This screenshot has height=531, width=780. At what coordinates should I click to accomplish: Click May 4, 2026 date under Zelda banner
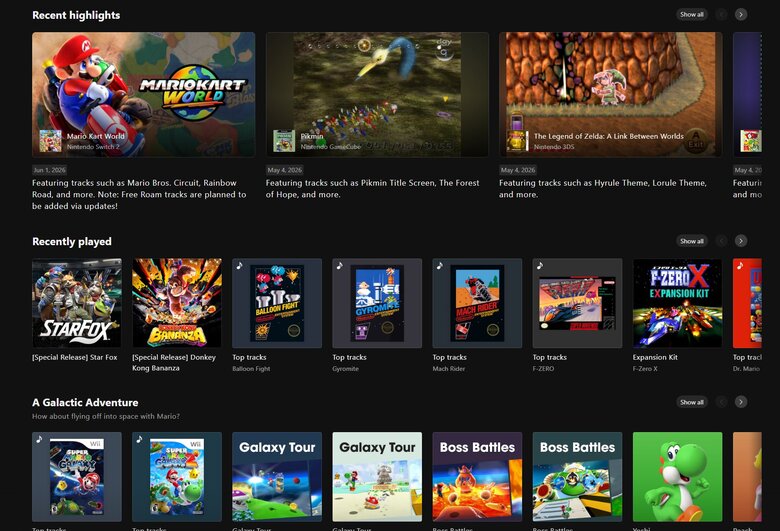click(x=518, y=170)
